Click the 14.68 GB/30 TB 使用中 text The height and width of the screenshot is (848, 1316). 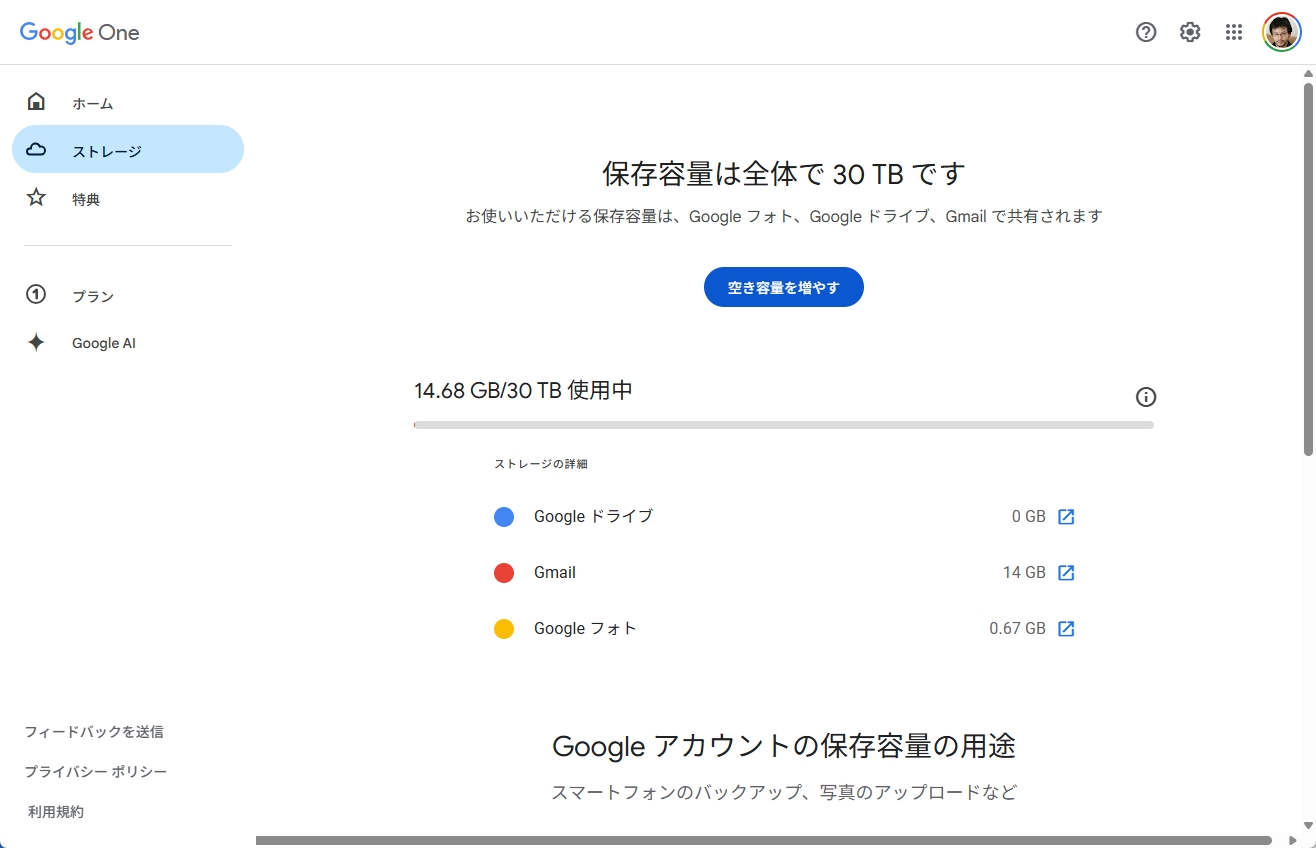point(523,390)
